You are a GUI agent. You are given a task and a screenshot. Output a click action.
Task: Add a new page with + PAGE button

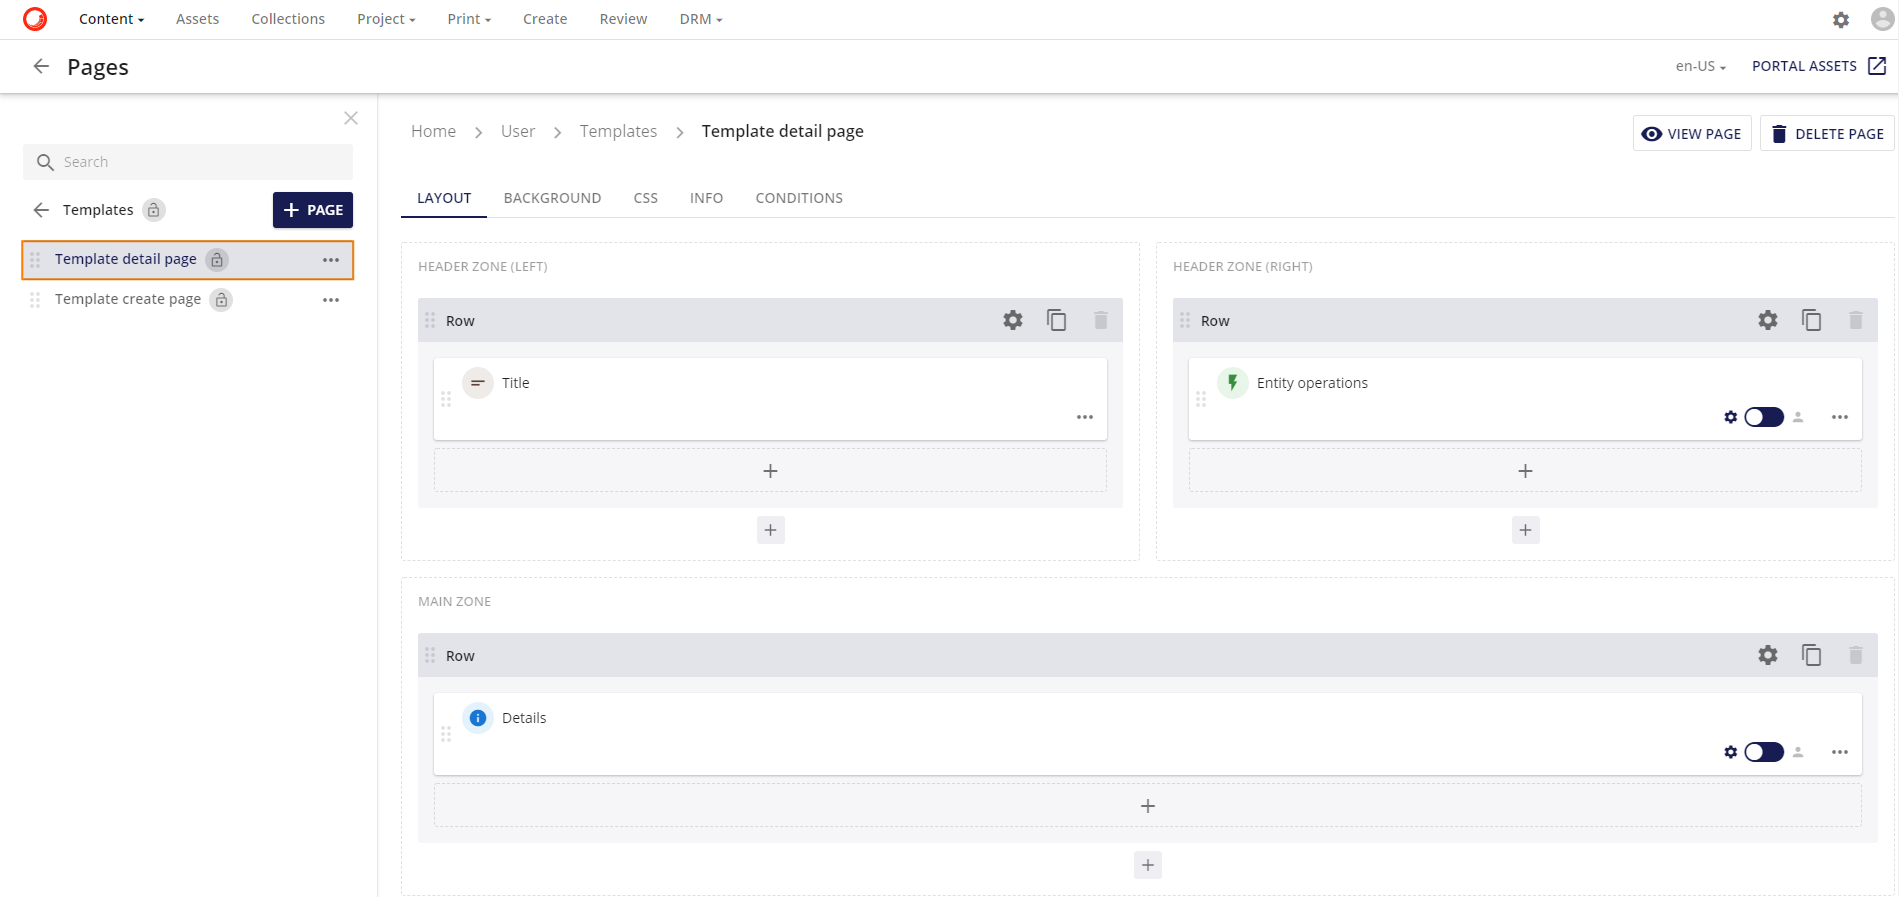(x=312, y=210)
